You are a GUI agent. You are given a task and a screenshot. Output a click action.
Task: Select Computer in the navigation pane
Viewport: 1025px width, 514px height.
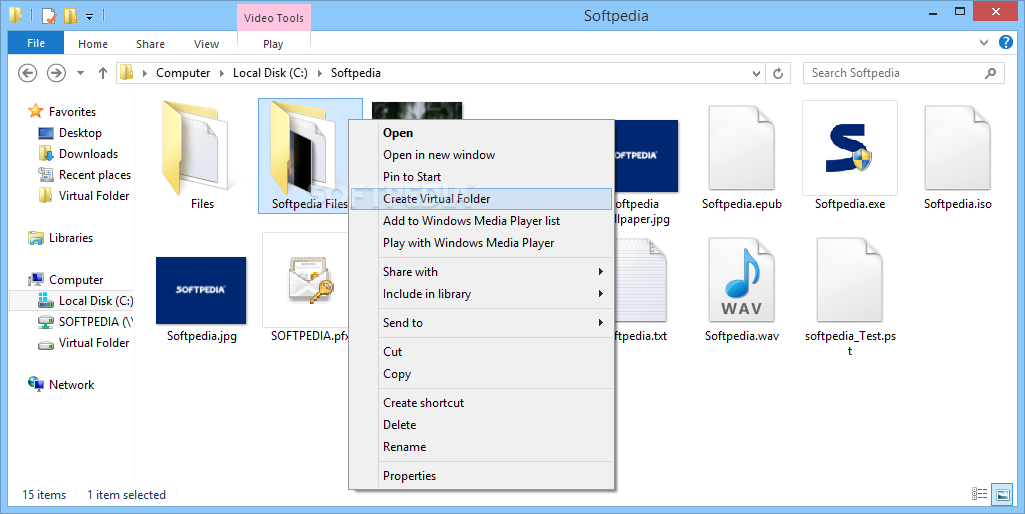[x=66, y=280]
